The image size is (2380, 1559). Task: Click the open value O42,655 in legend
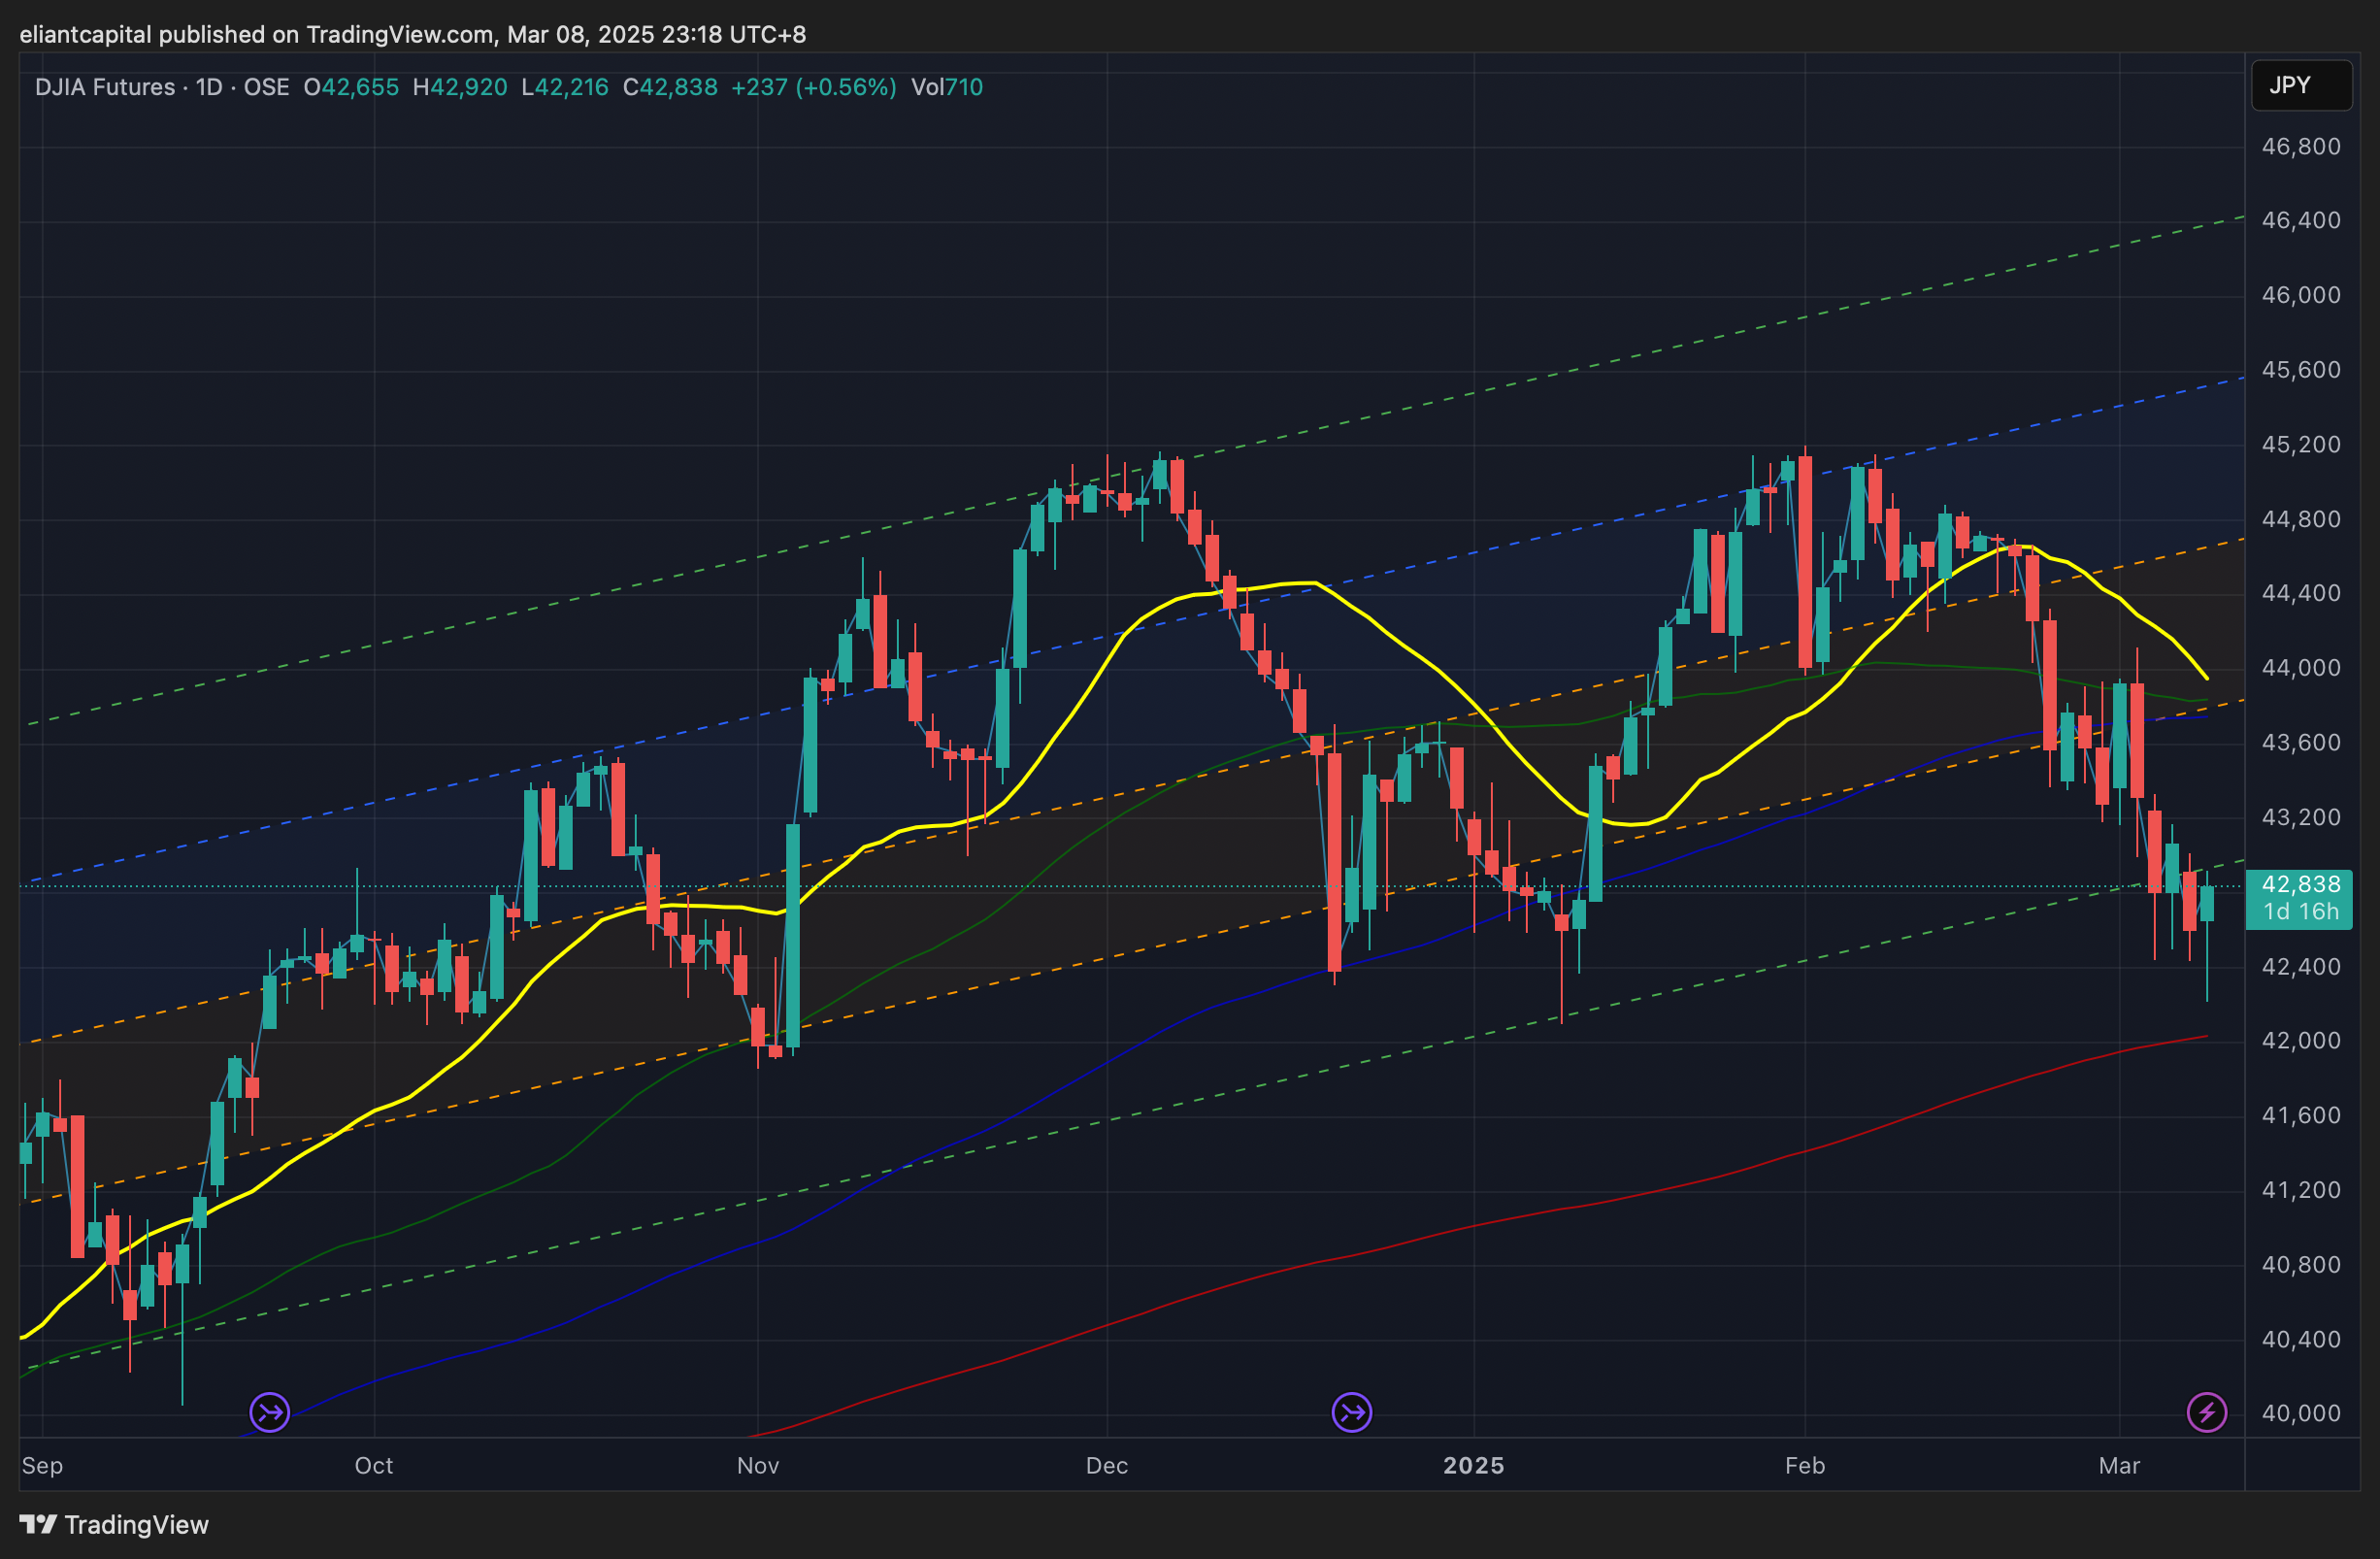click(351, 87)
